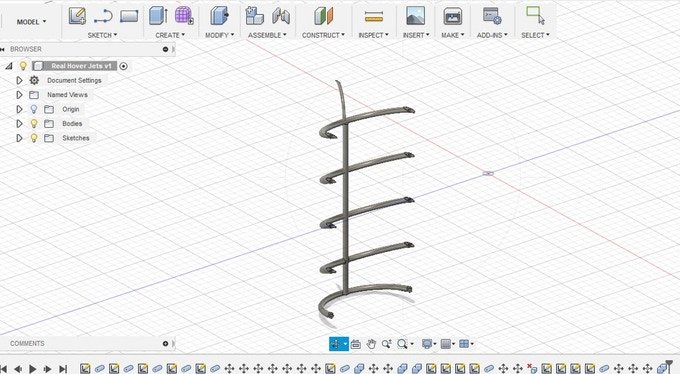Viewport: 680px width, 374px height.
Task: Open the Orbit type dropdown arrow
Action: (345, 344)
